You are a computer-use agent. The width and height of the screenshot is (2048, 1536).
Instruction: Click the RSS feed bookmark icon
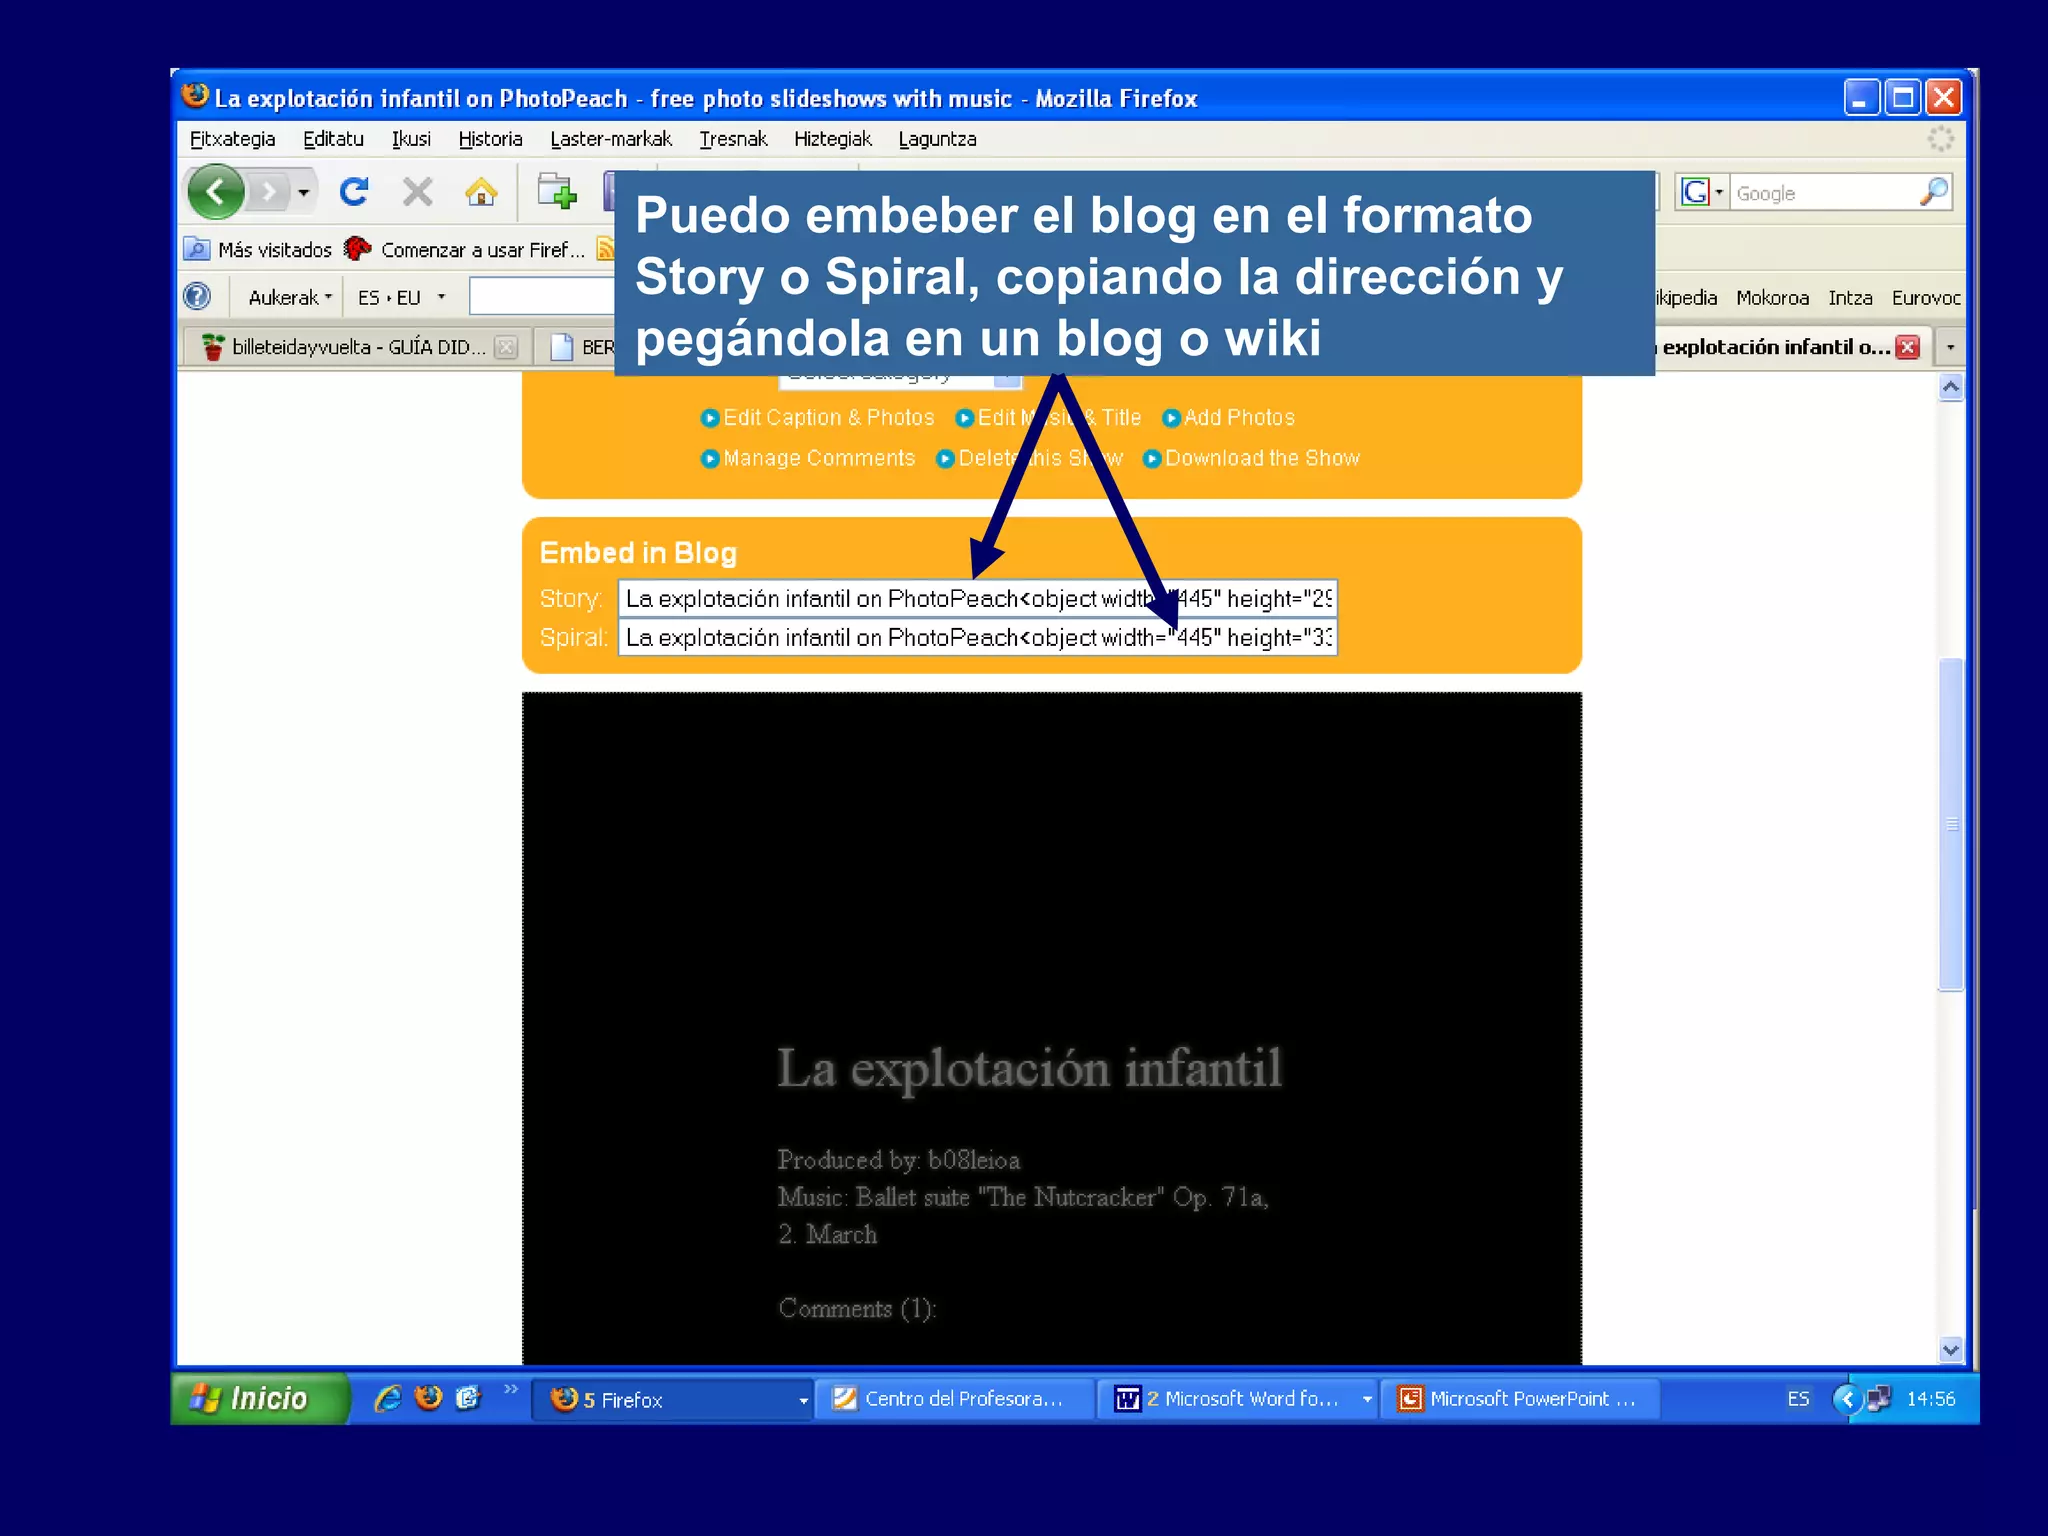(x=605, y=249)
